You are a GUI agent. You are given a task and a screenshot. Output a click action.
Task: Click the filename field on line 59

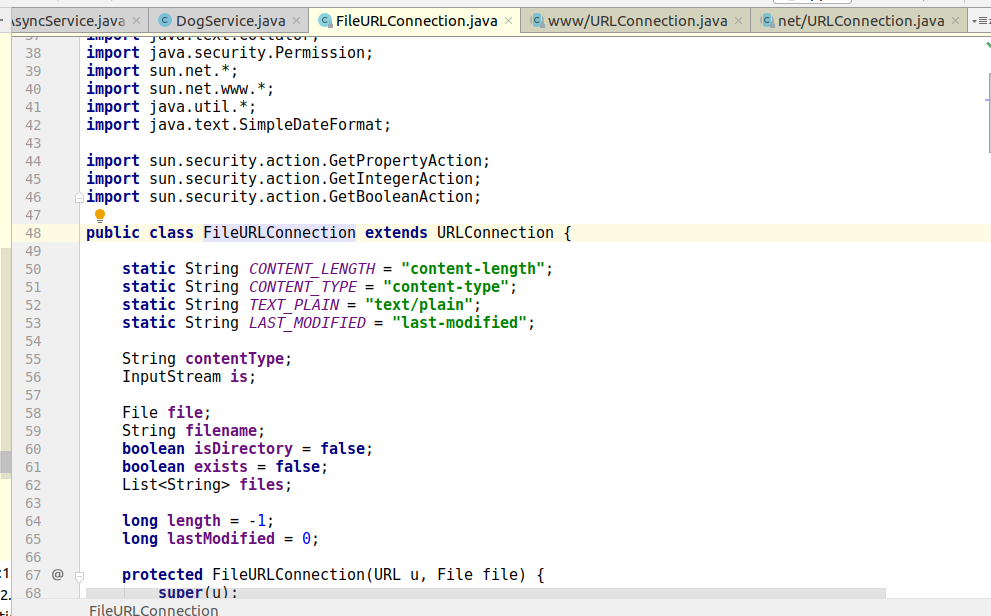(221, 431)
